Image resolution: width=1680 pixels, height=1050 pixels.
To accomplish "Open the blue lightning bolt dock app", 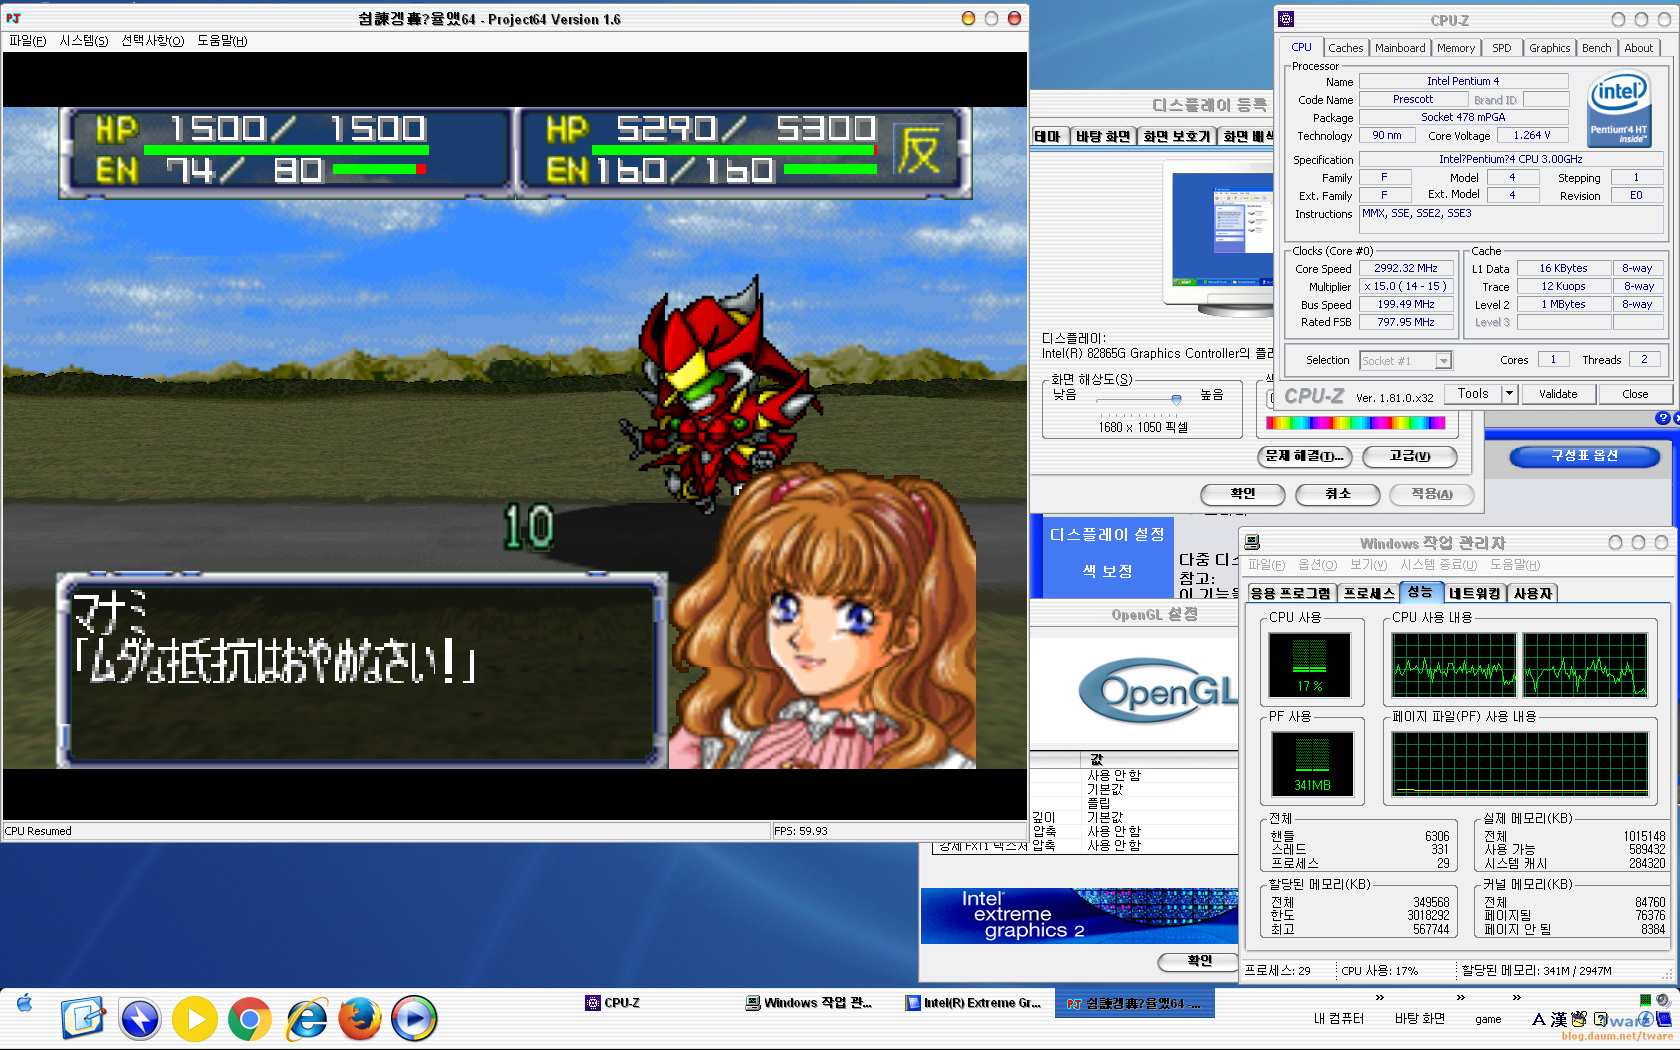I will click(x=140, y=1019).
